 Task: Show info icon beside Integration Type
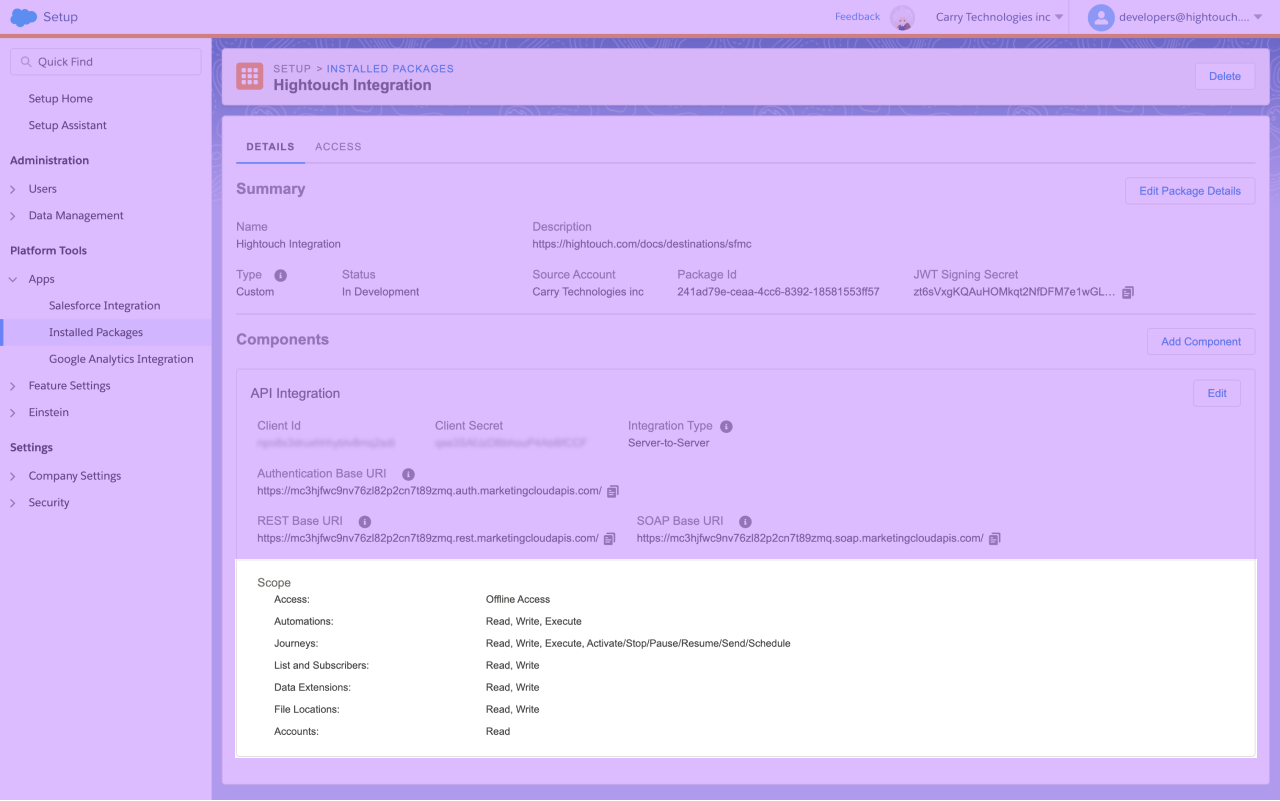coord(726,426)
